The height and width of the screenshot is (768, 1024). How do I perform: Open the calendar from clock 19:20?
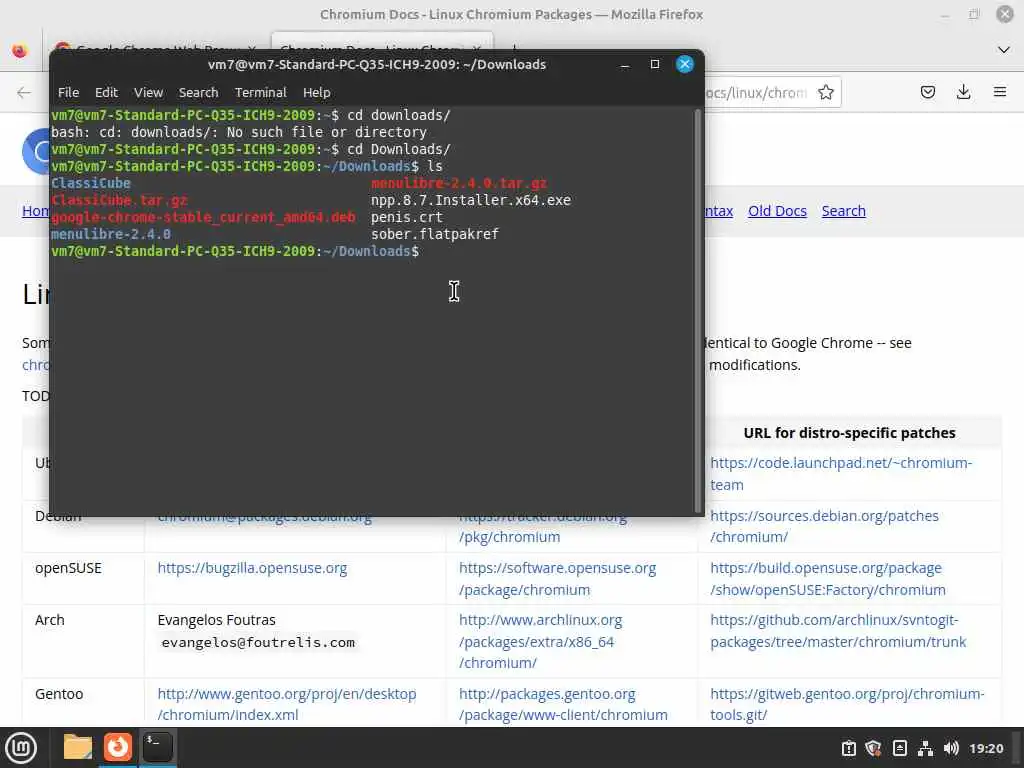(x=986, y=748)
